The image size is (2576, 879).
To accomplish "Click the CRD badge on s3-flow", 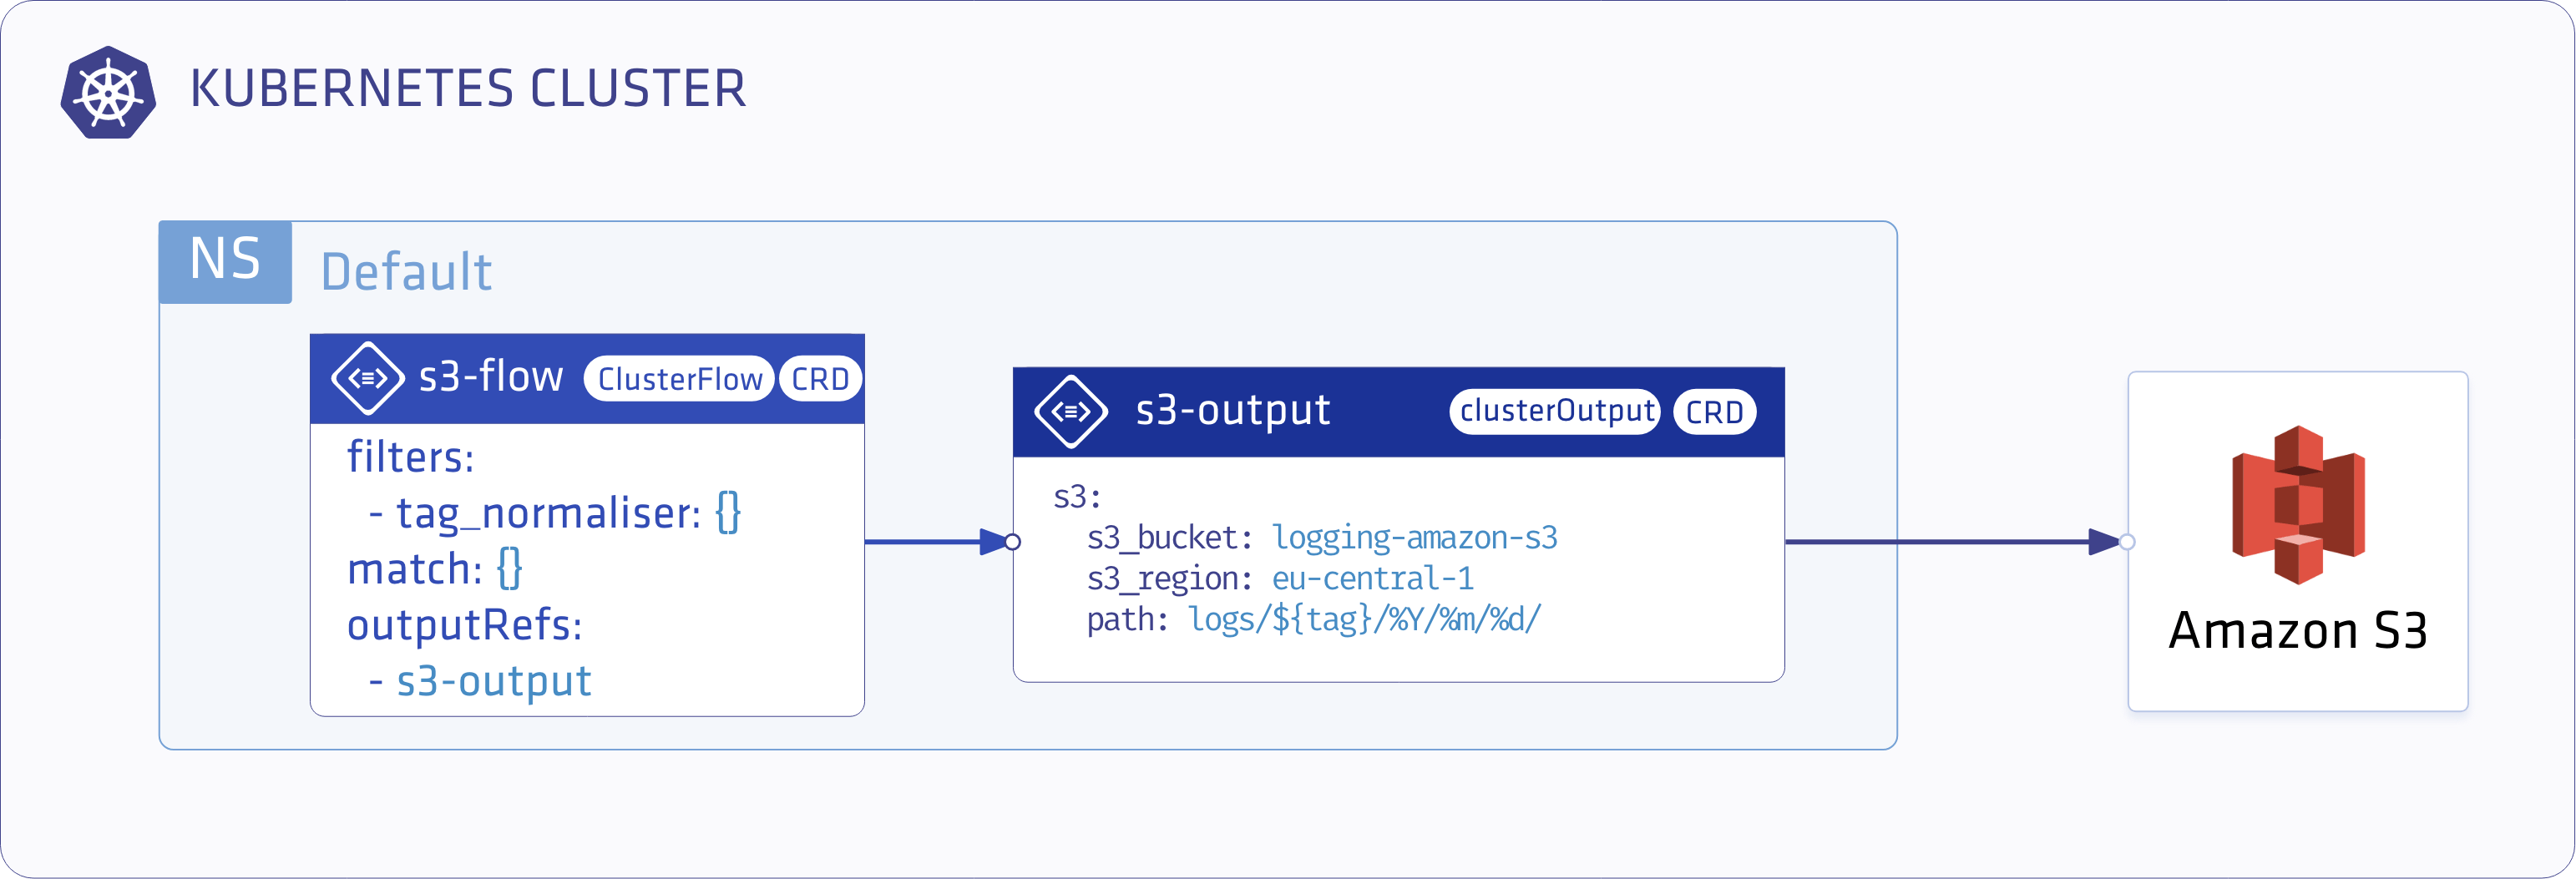I will coord(820,379).
